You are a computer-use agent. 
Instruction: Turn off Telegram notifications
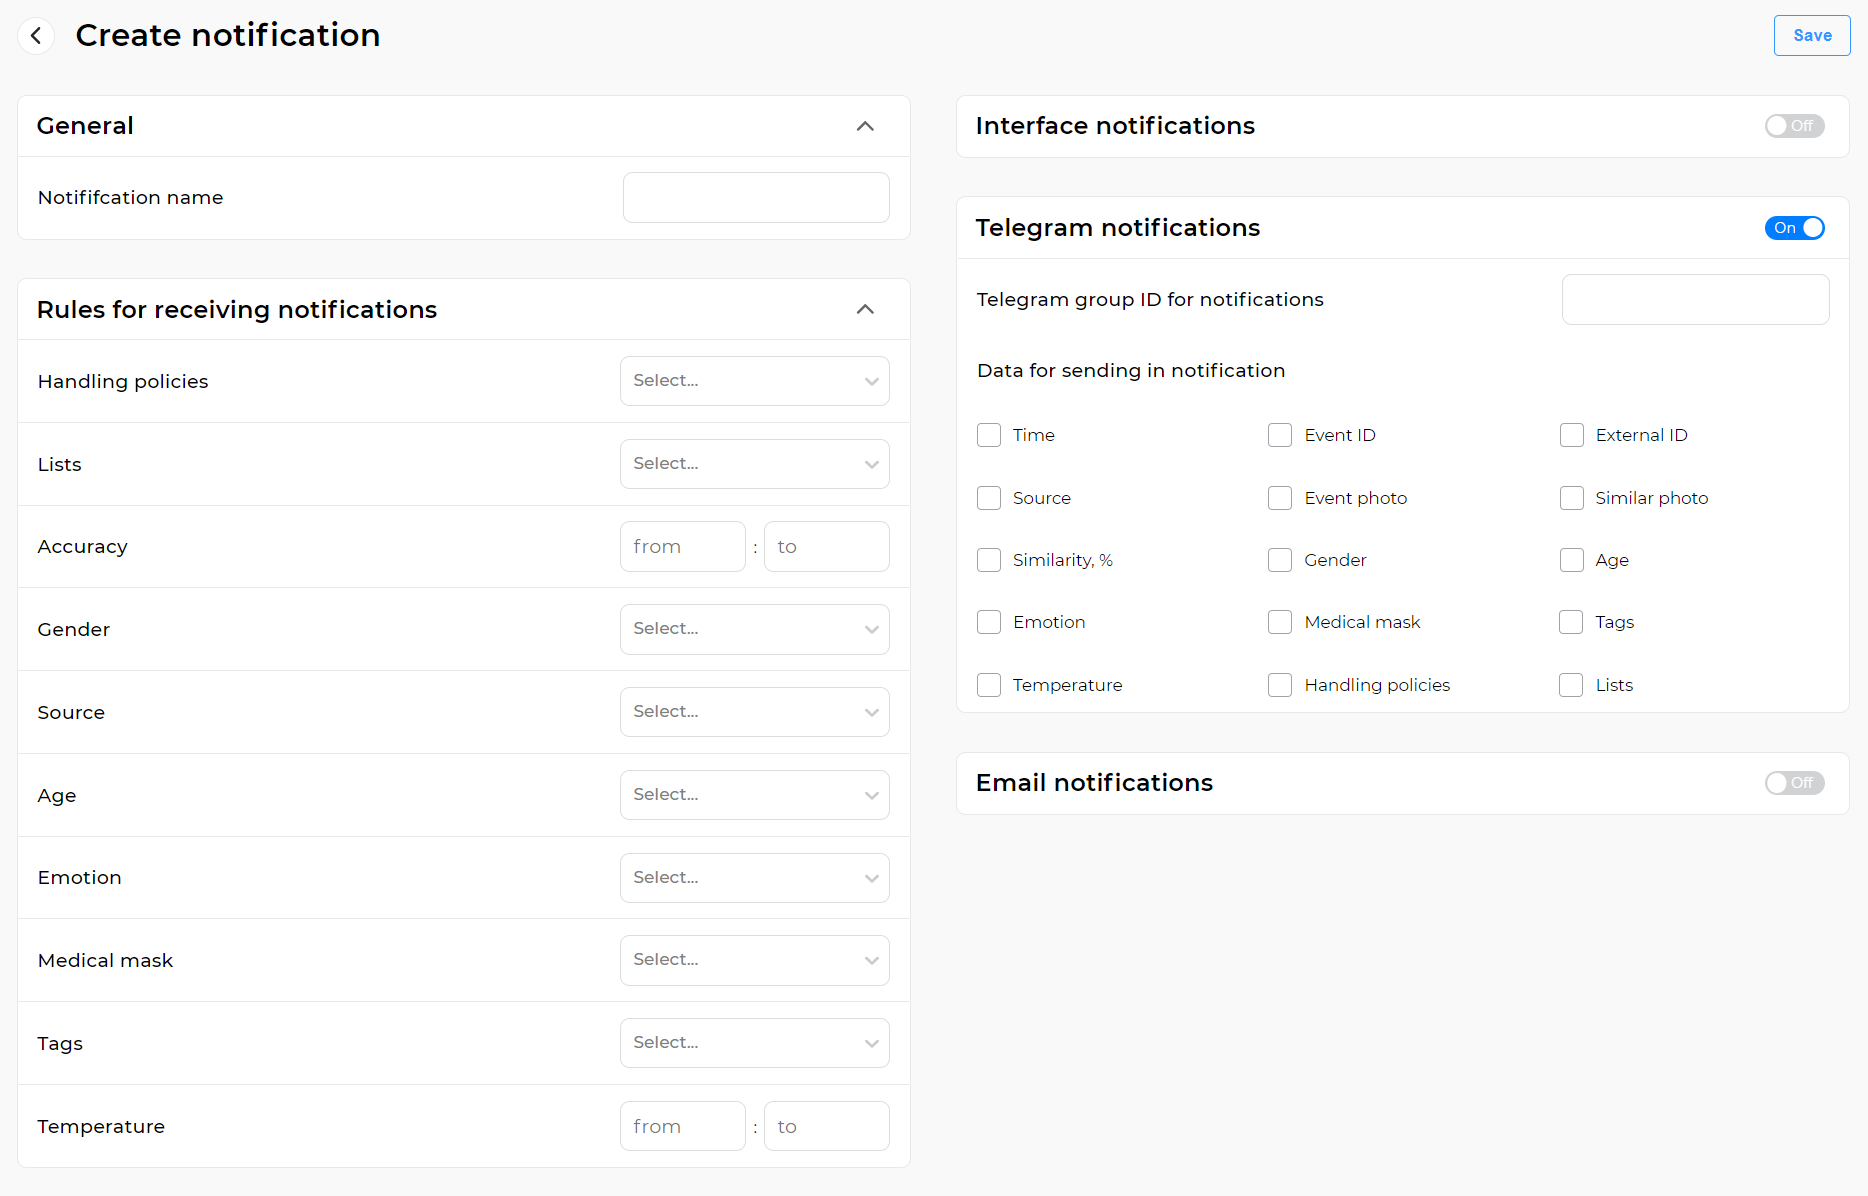pyautogui.click(x=1795, y=228)
